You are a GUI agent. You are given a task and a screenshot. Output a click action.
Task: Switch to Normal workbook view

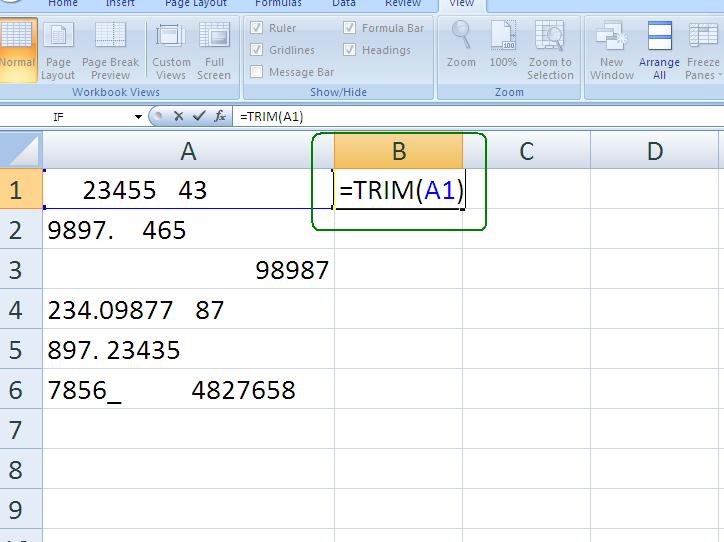point(18,50)
